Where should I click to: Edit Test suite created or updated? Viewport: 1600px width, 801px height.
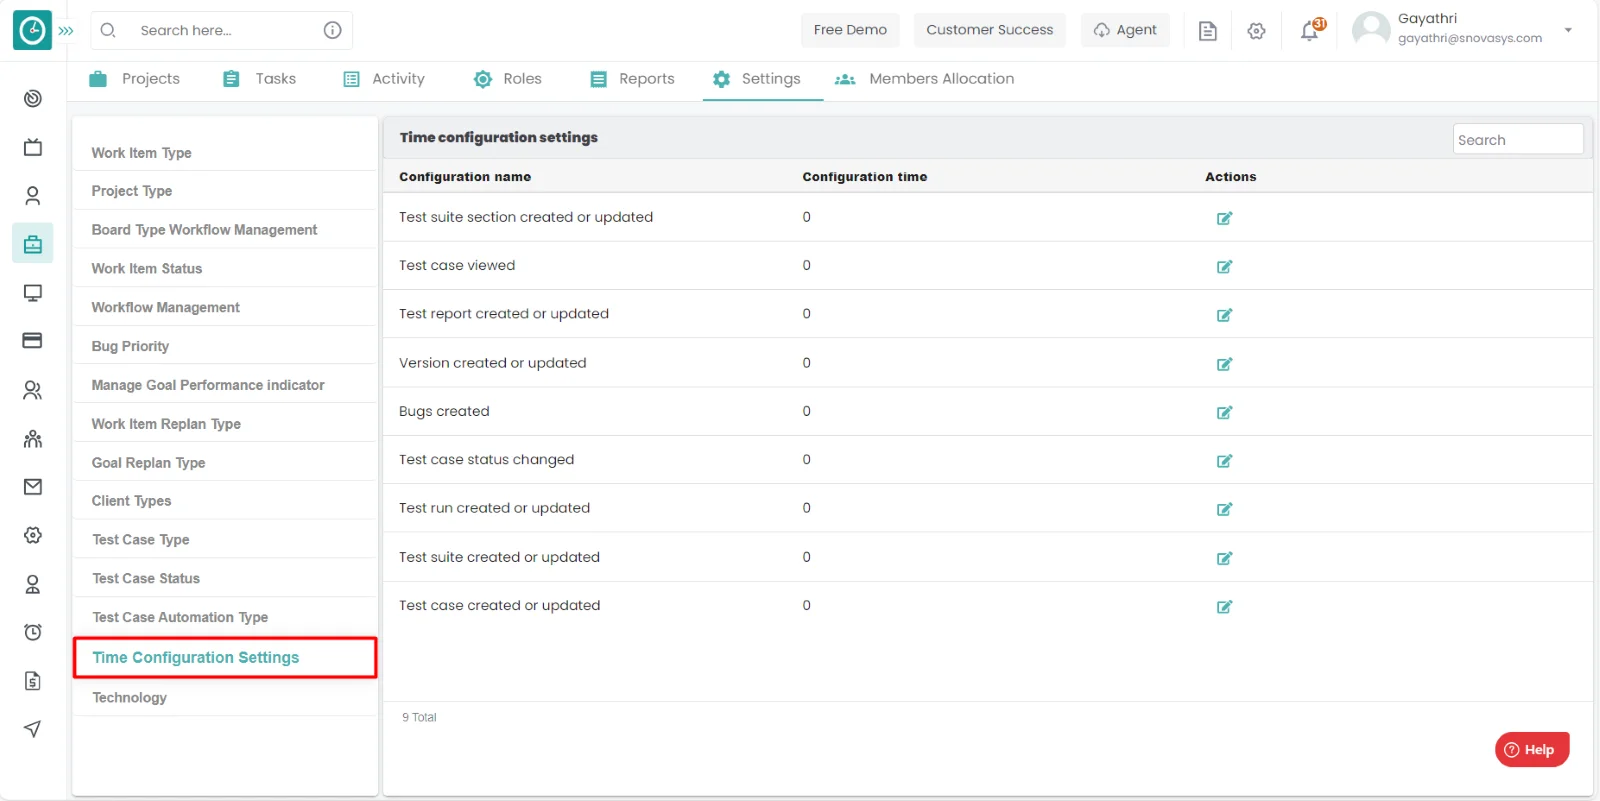click(x=1224, y=558)
